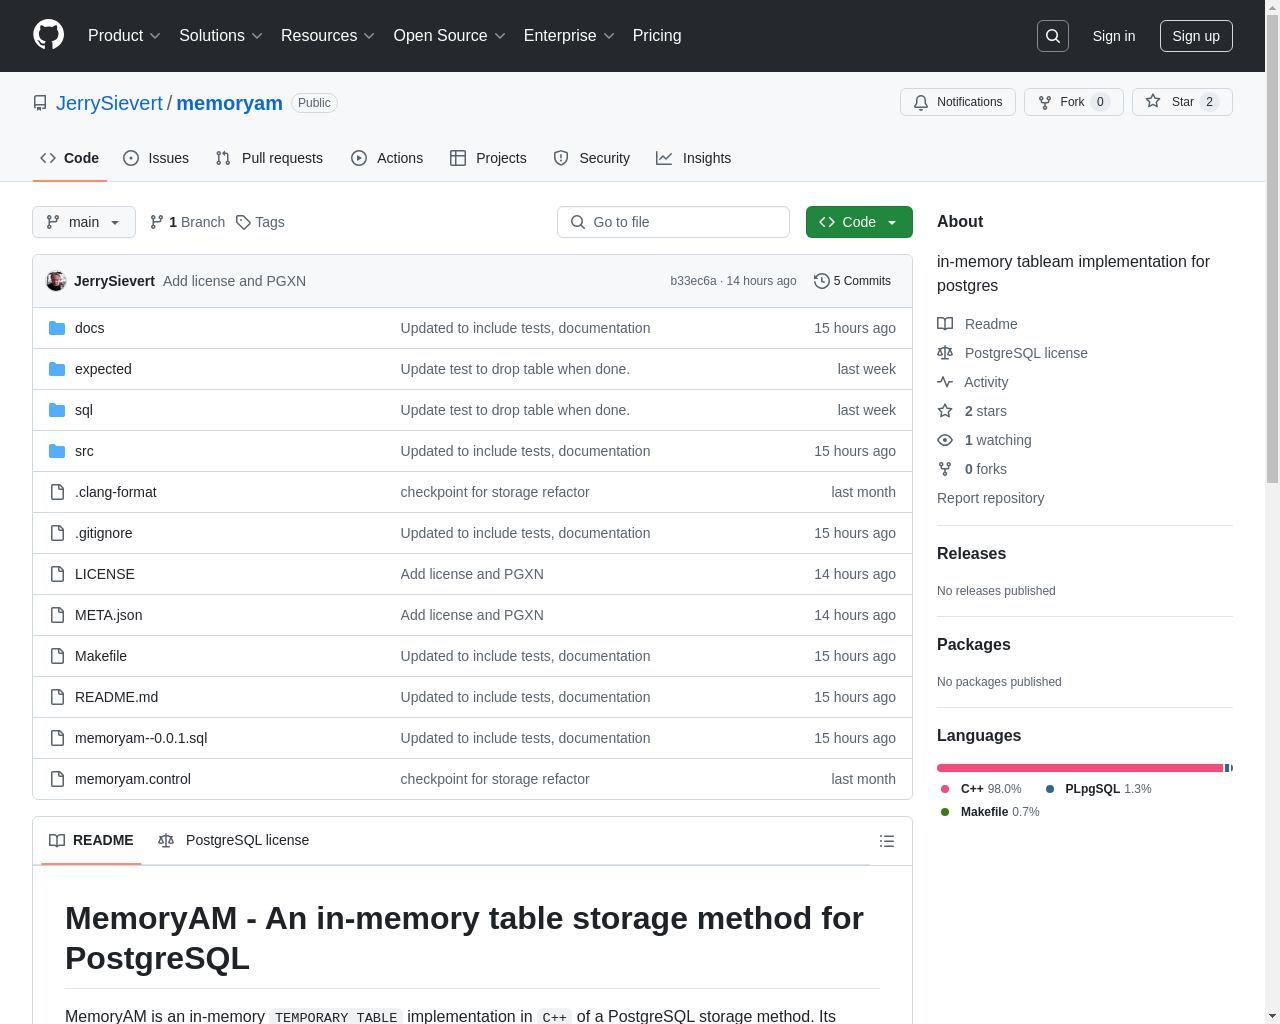
Task: Expand the Enterprise menu
Action: coord(569,36)
